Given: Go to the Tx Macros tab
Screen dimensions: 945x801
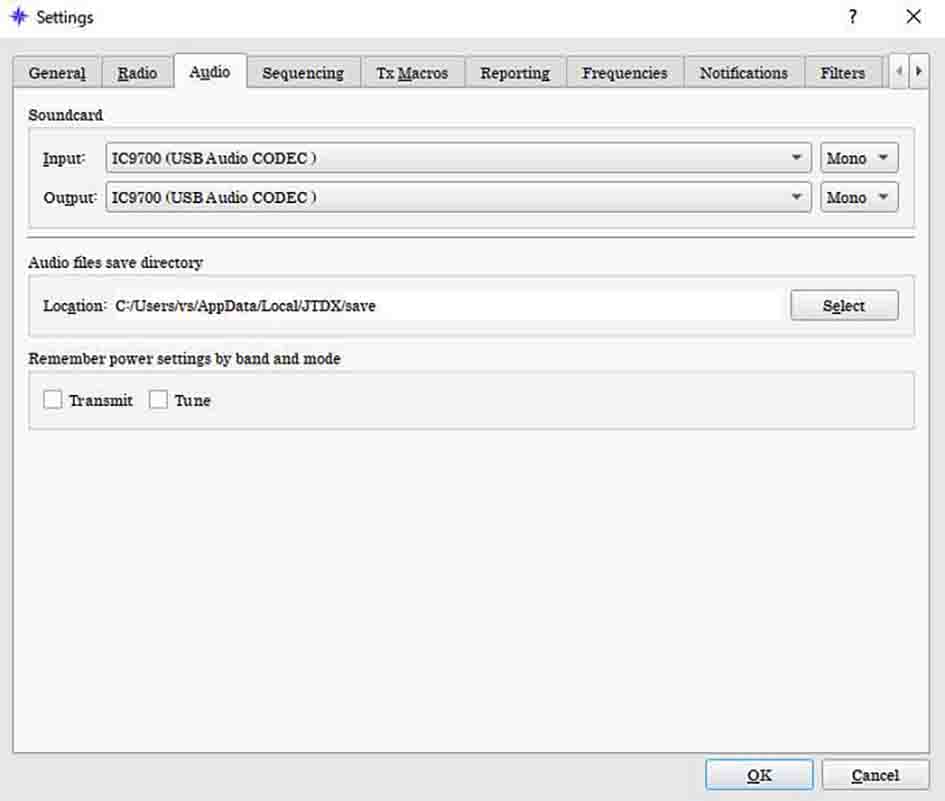Looking at the screenshot, I should coord(412,73).
